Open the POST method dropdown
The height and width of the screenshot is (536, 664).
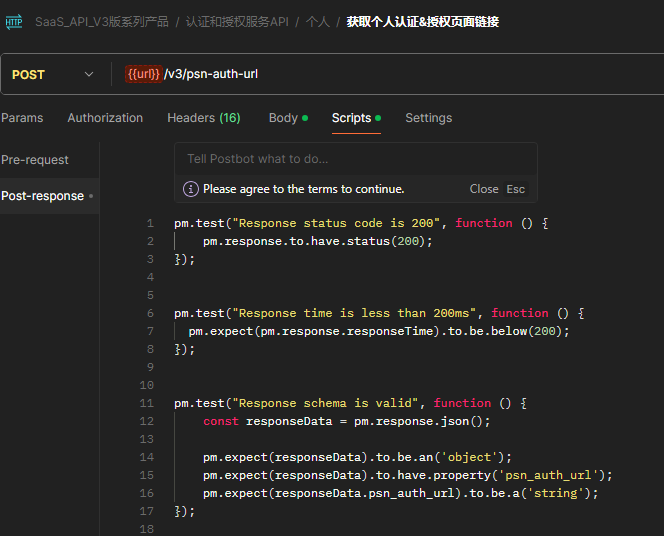(x=53, y=75)
